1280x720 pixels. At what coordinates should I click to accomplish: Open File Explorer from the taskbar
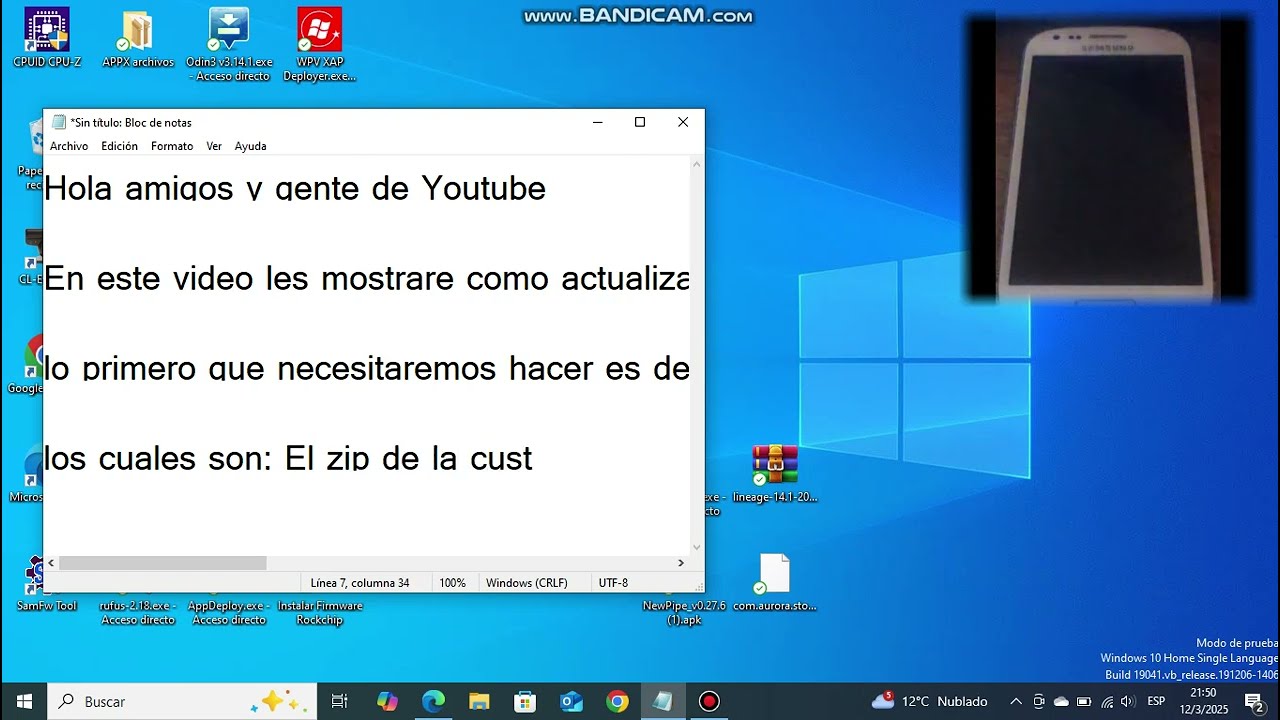pyautogui.click(x=479, y=701)
